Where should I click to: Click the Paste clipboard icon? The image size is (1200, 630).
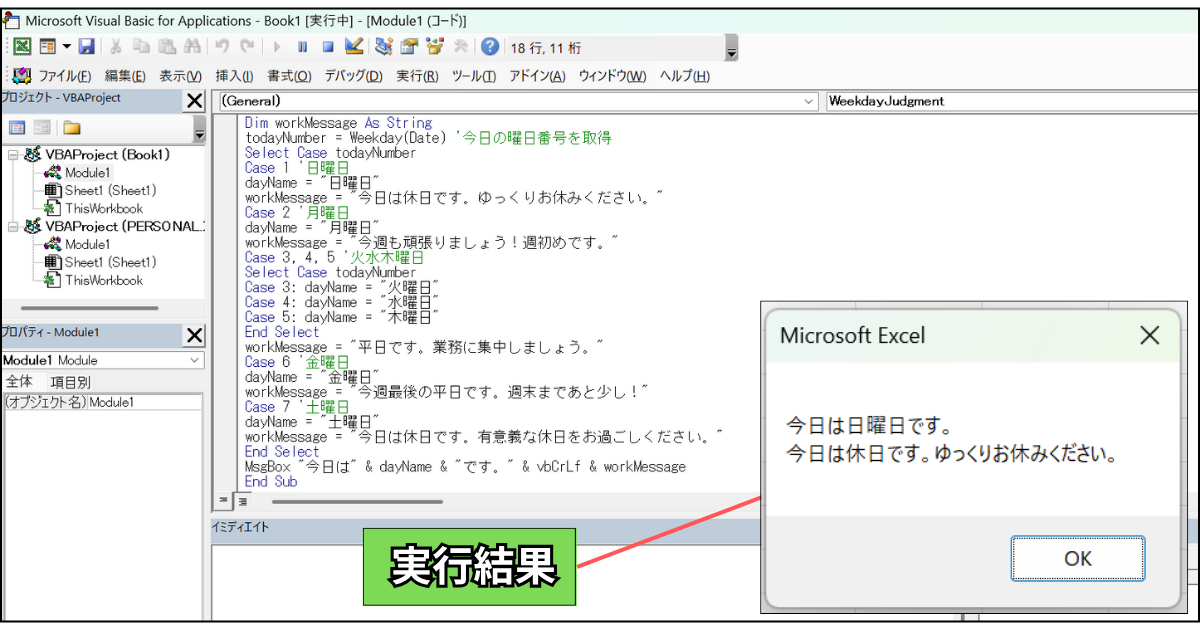click(x=167, y=46)
